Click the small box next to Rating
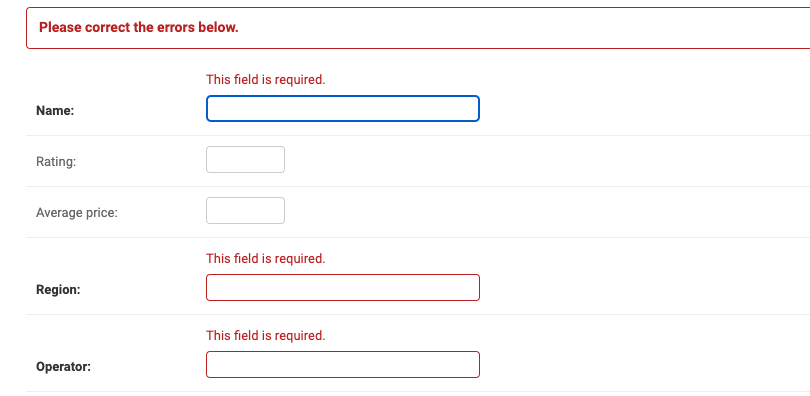This screenshot has width=810, height=396. pos(245,160)
